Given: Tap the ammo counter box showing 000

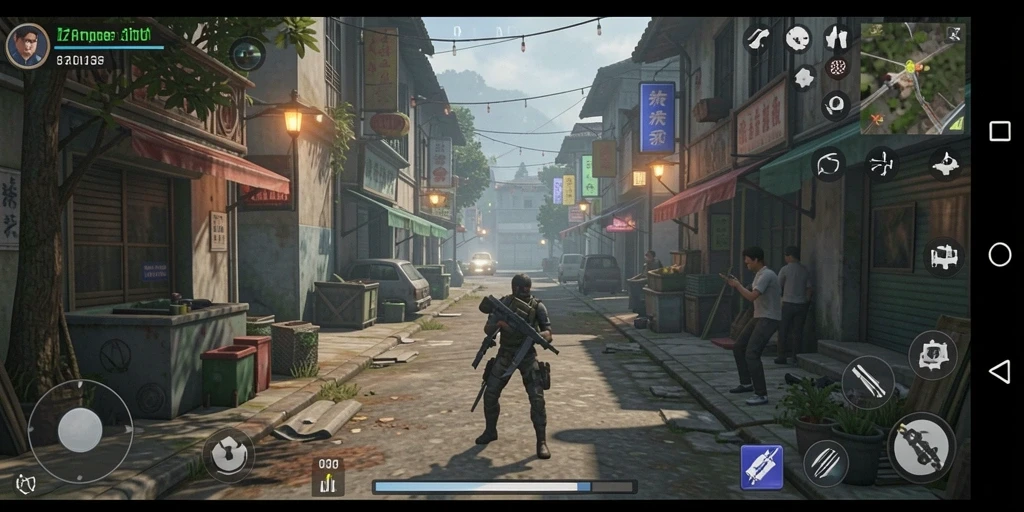Looking at the screenshot, I should [x=328, y=476].
